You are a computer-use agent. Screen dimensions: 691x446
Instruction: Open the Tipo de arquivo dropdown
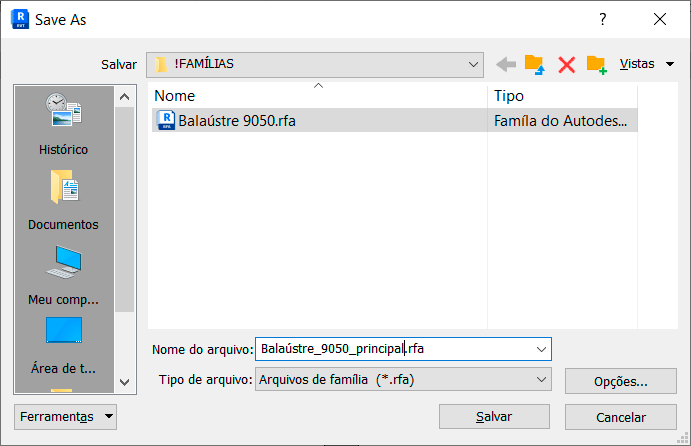541,380
